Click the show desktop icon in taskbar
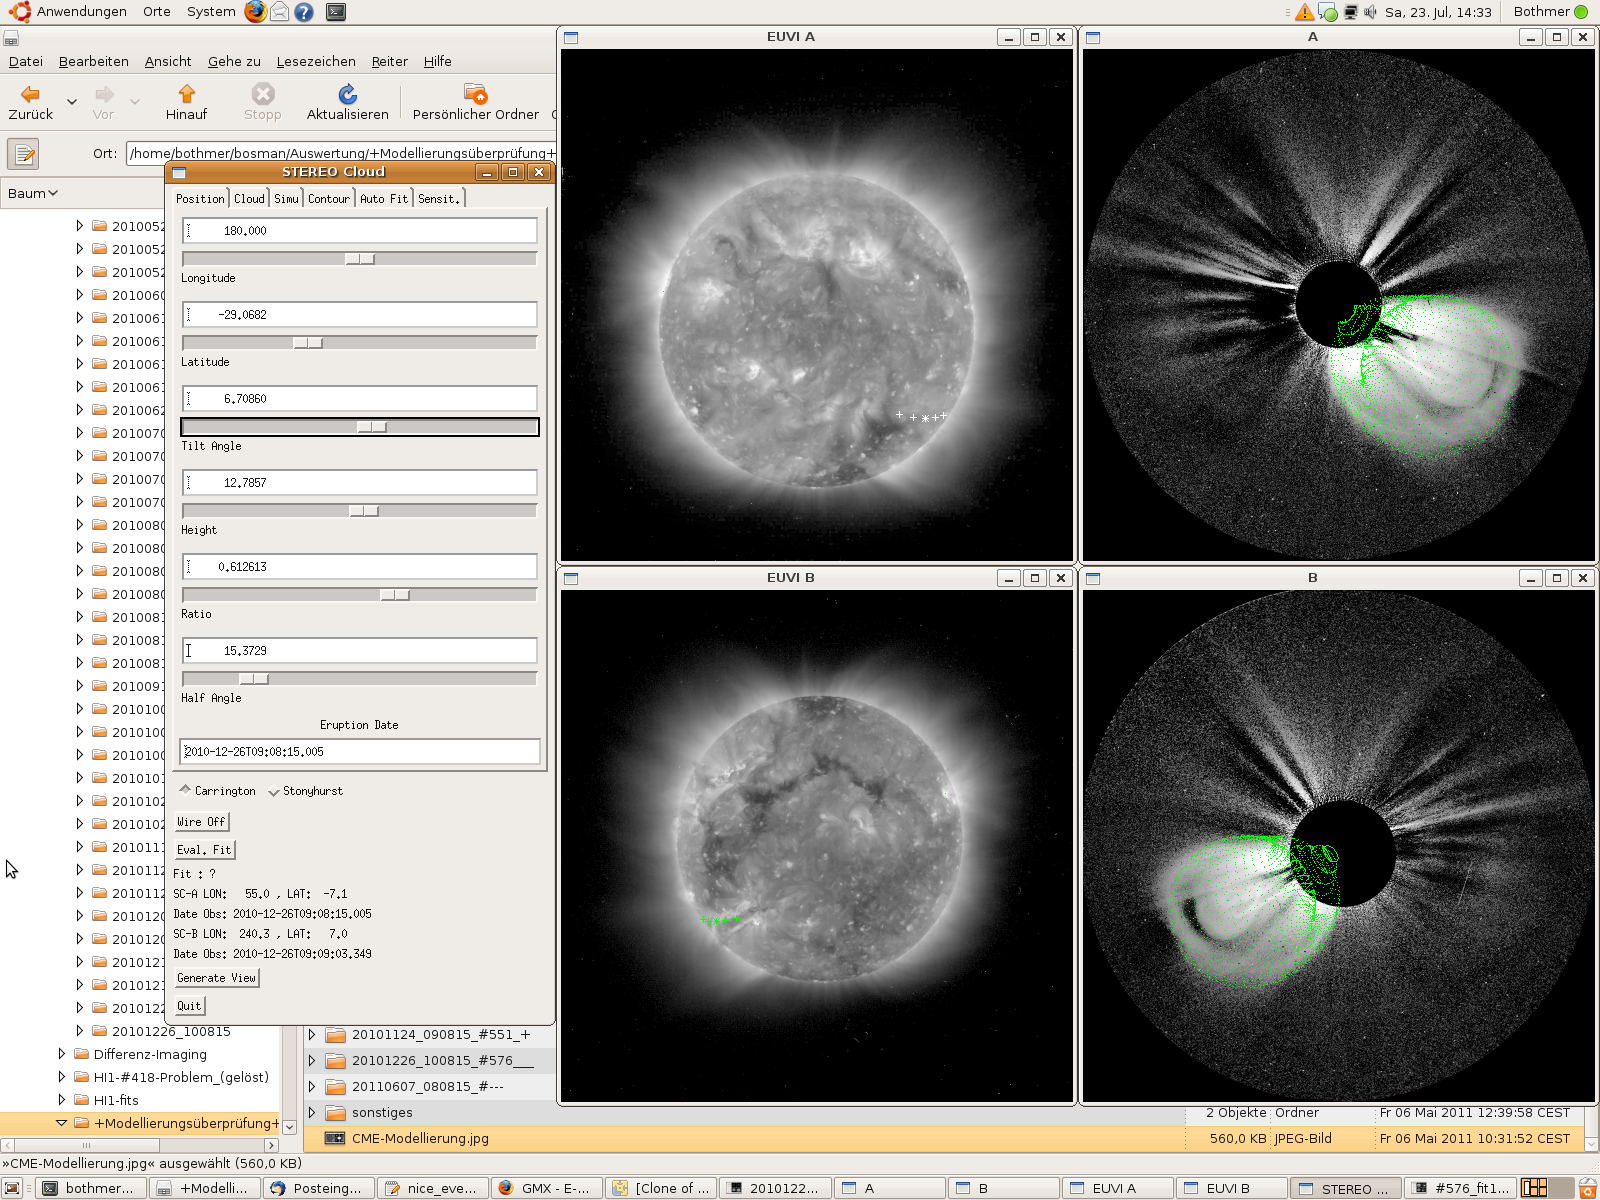This screenshot has width=1600, height=1200. (x=12, y=1188)
